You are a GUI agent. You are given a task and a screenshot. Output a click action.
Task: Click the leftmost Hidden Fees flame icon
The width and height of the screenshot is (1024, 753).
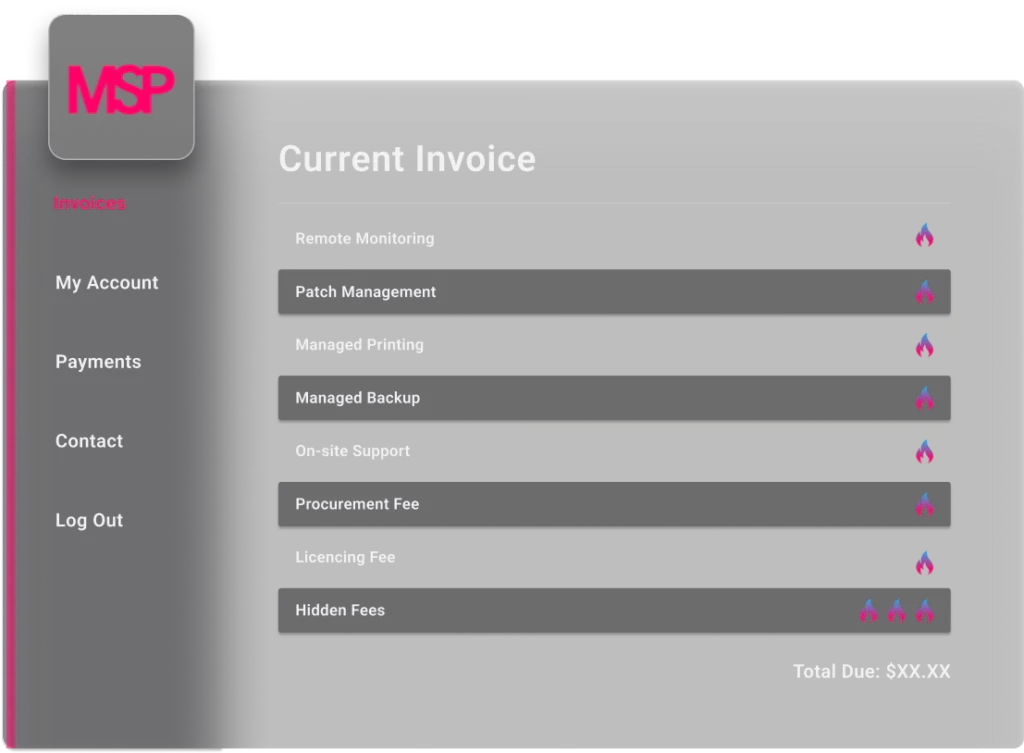click(868, 611)
